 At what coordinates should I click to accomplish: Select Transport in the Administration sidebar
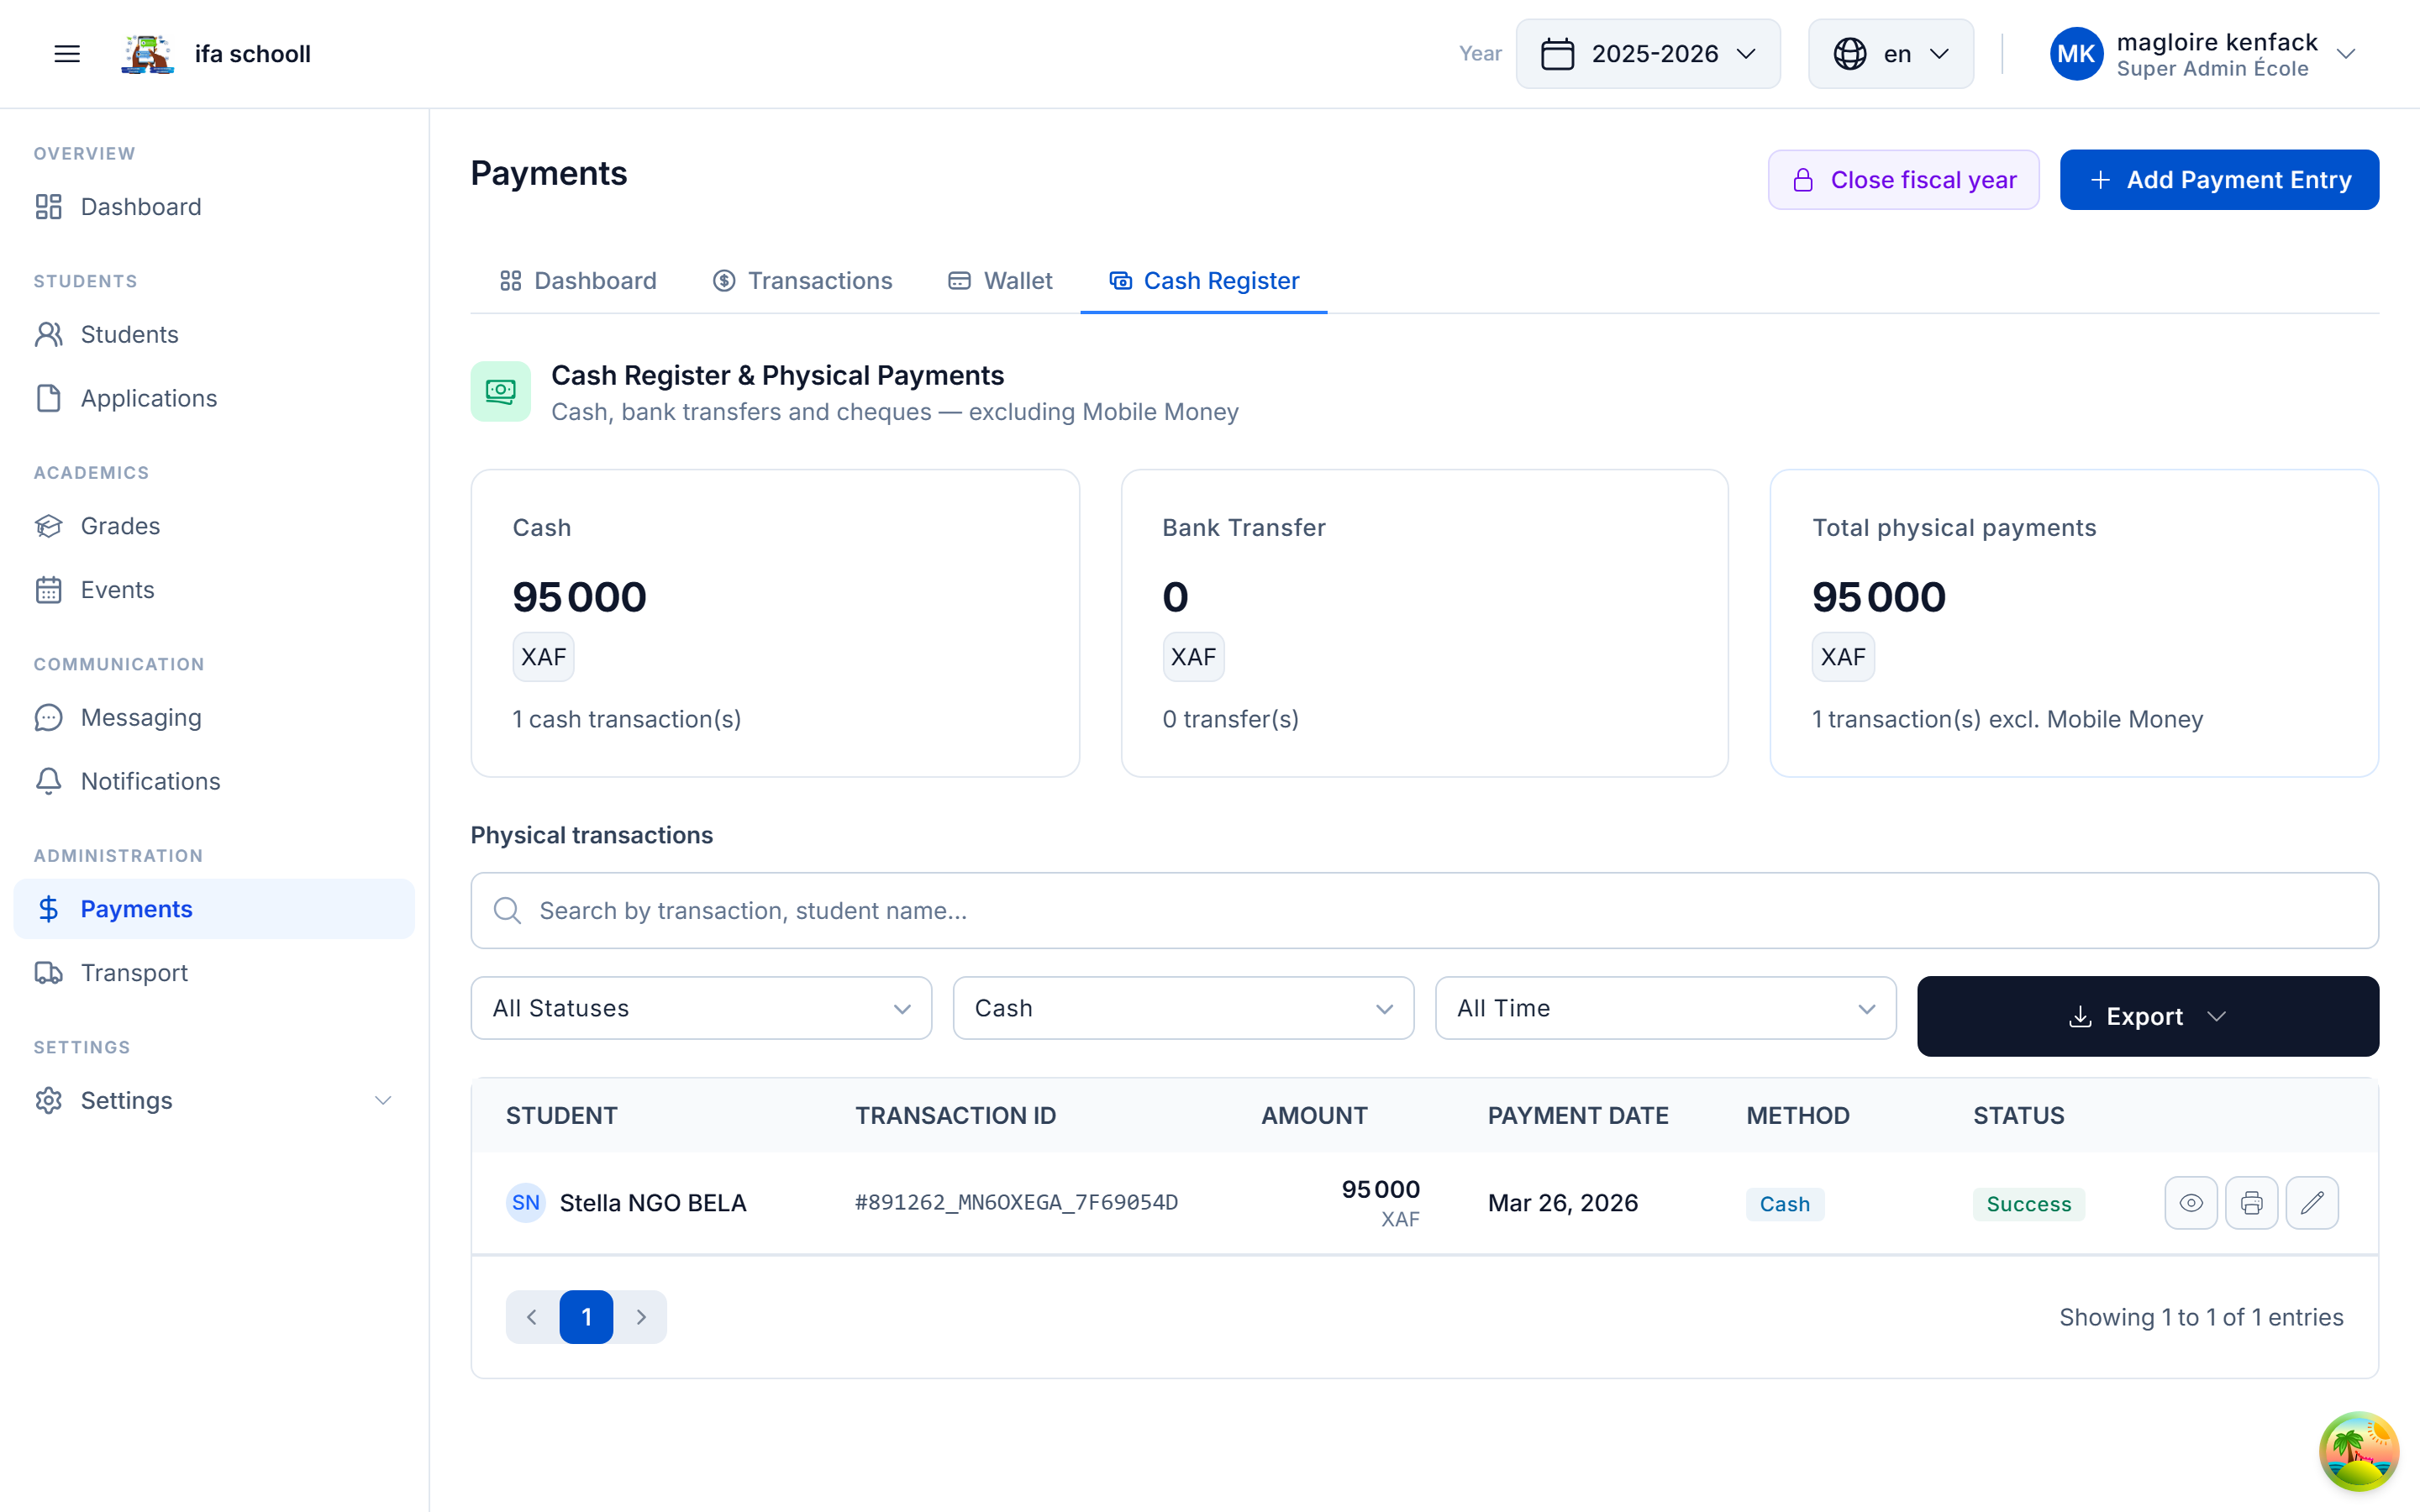point(133,972)
